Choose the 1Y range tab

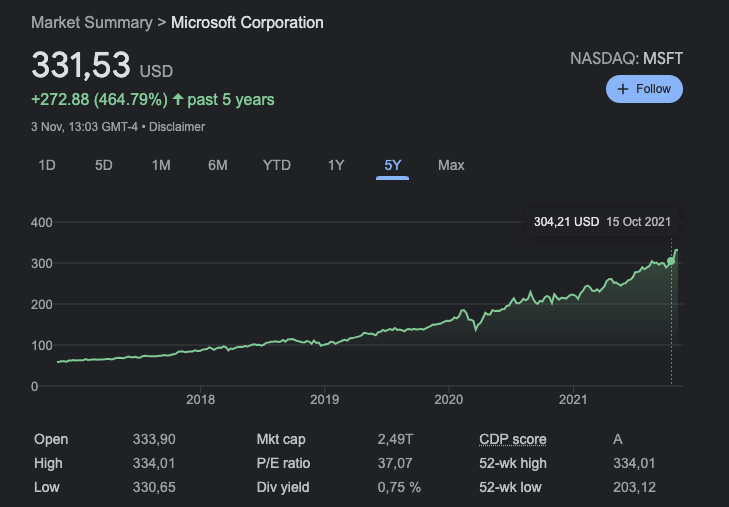pos(336,165)
